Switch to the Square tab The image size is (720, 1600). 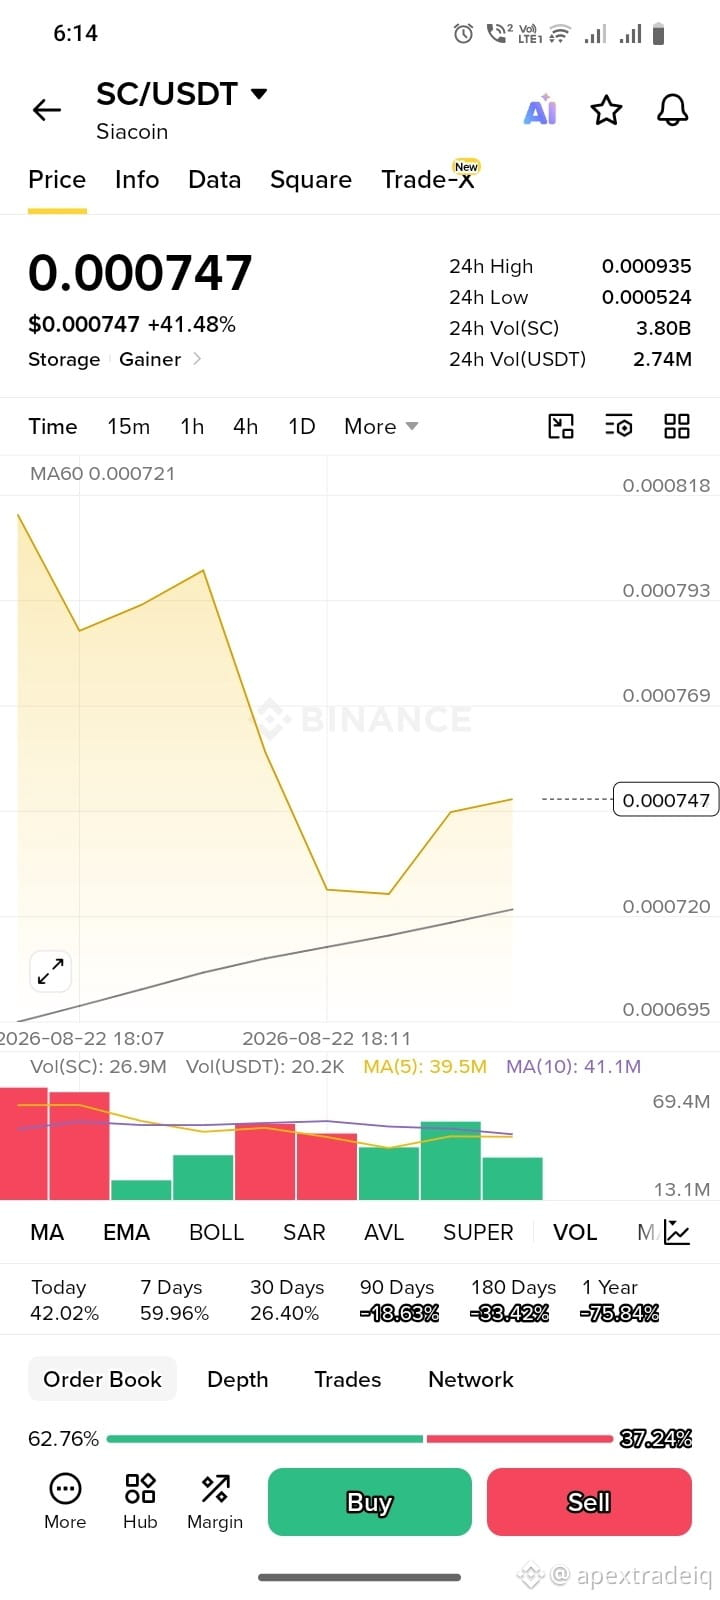tap(311, 180)
